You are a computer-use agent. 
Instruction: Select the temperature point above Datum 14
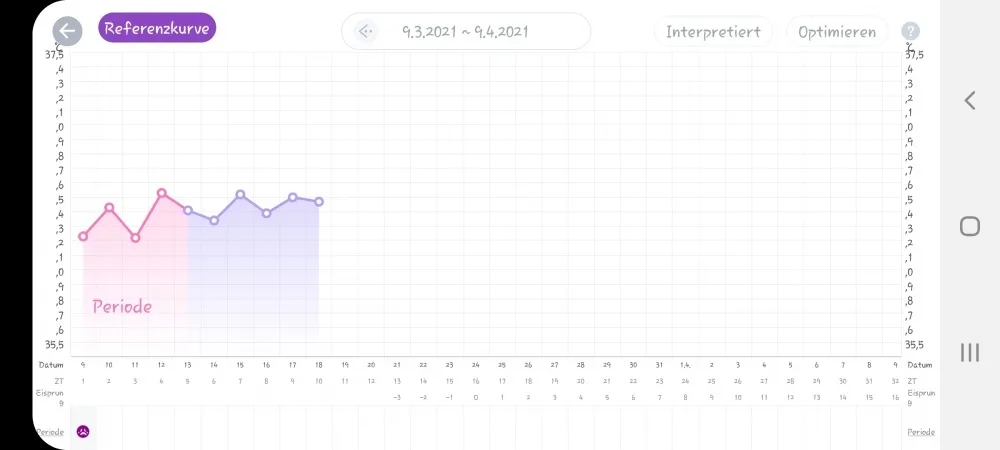(x=214, y=221)
